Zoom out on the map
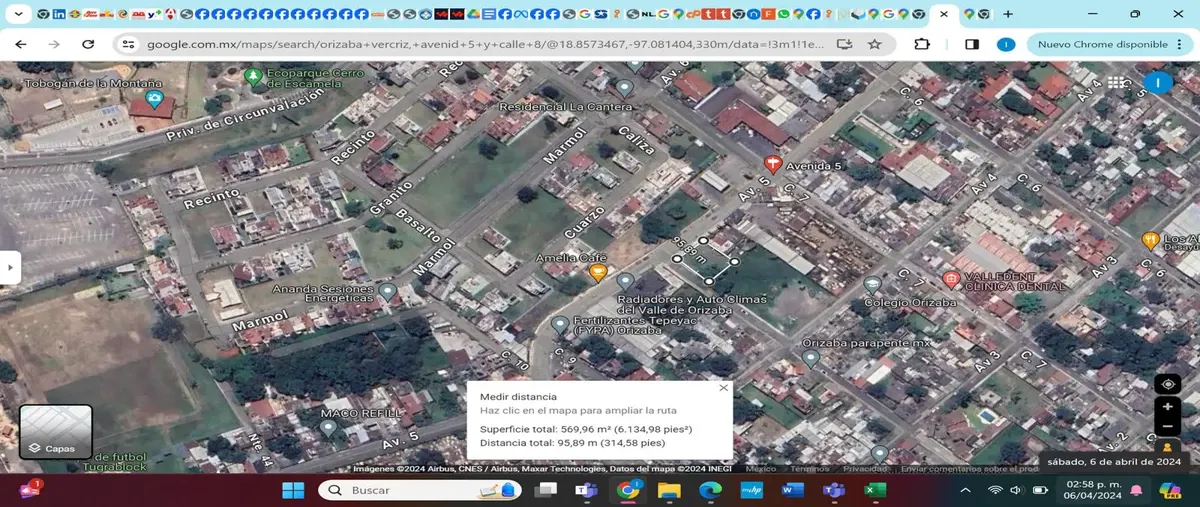The image size is (1200, 507). tap(1167, 427)
